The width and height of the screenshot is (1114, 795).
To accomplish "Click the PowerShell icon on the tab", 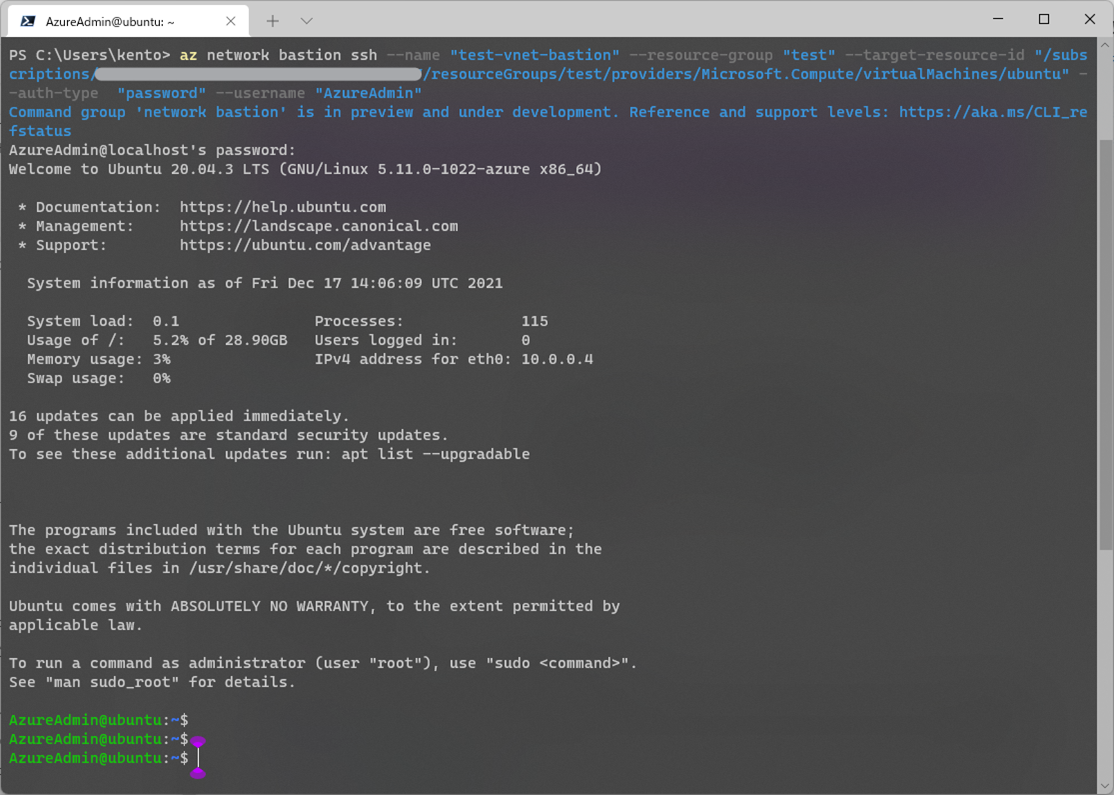I will tap(28, 21).
